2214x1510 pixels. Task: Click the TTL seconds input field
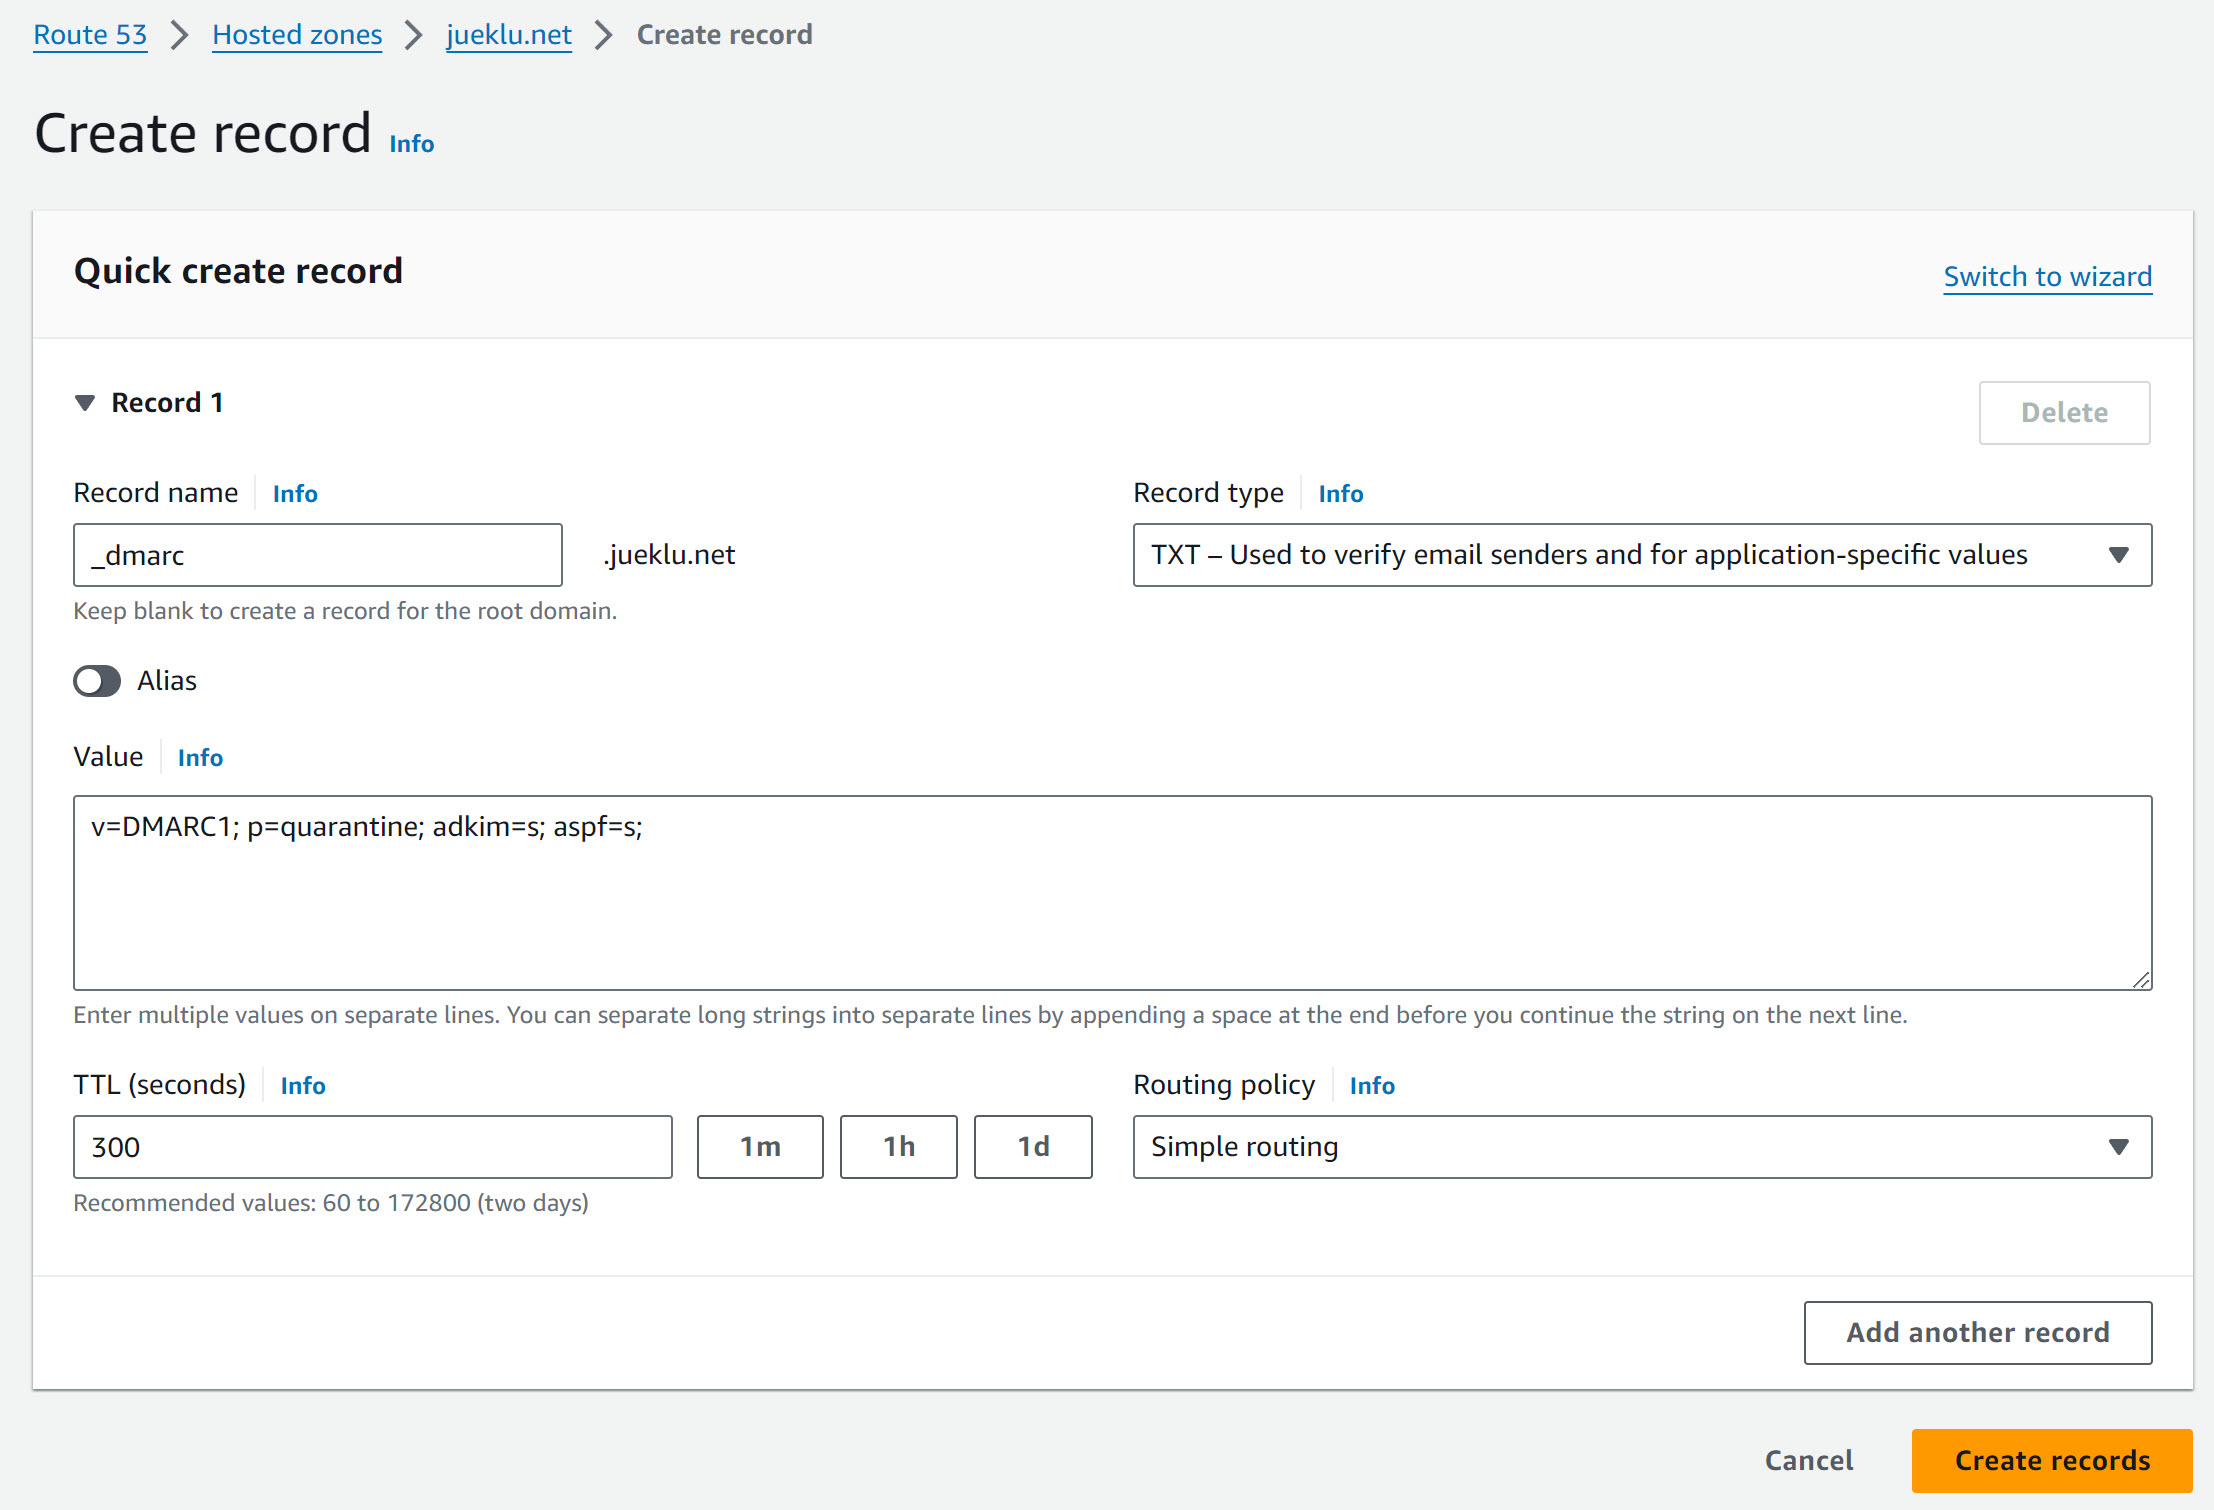(x=372, y=1147)
